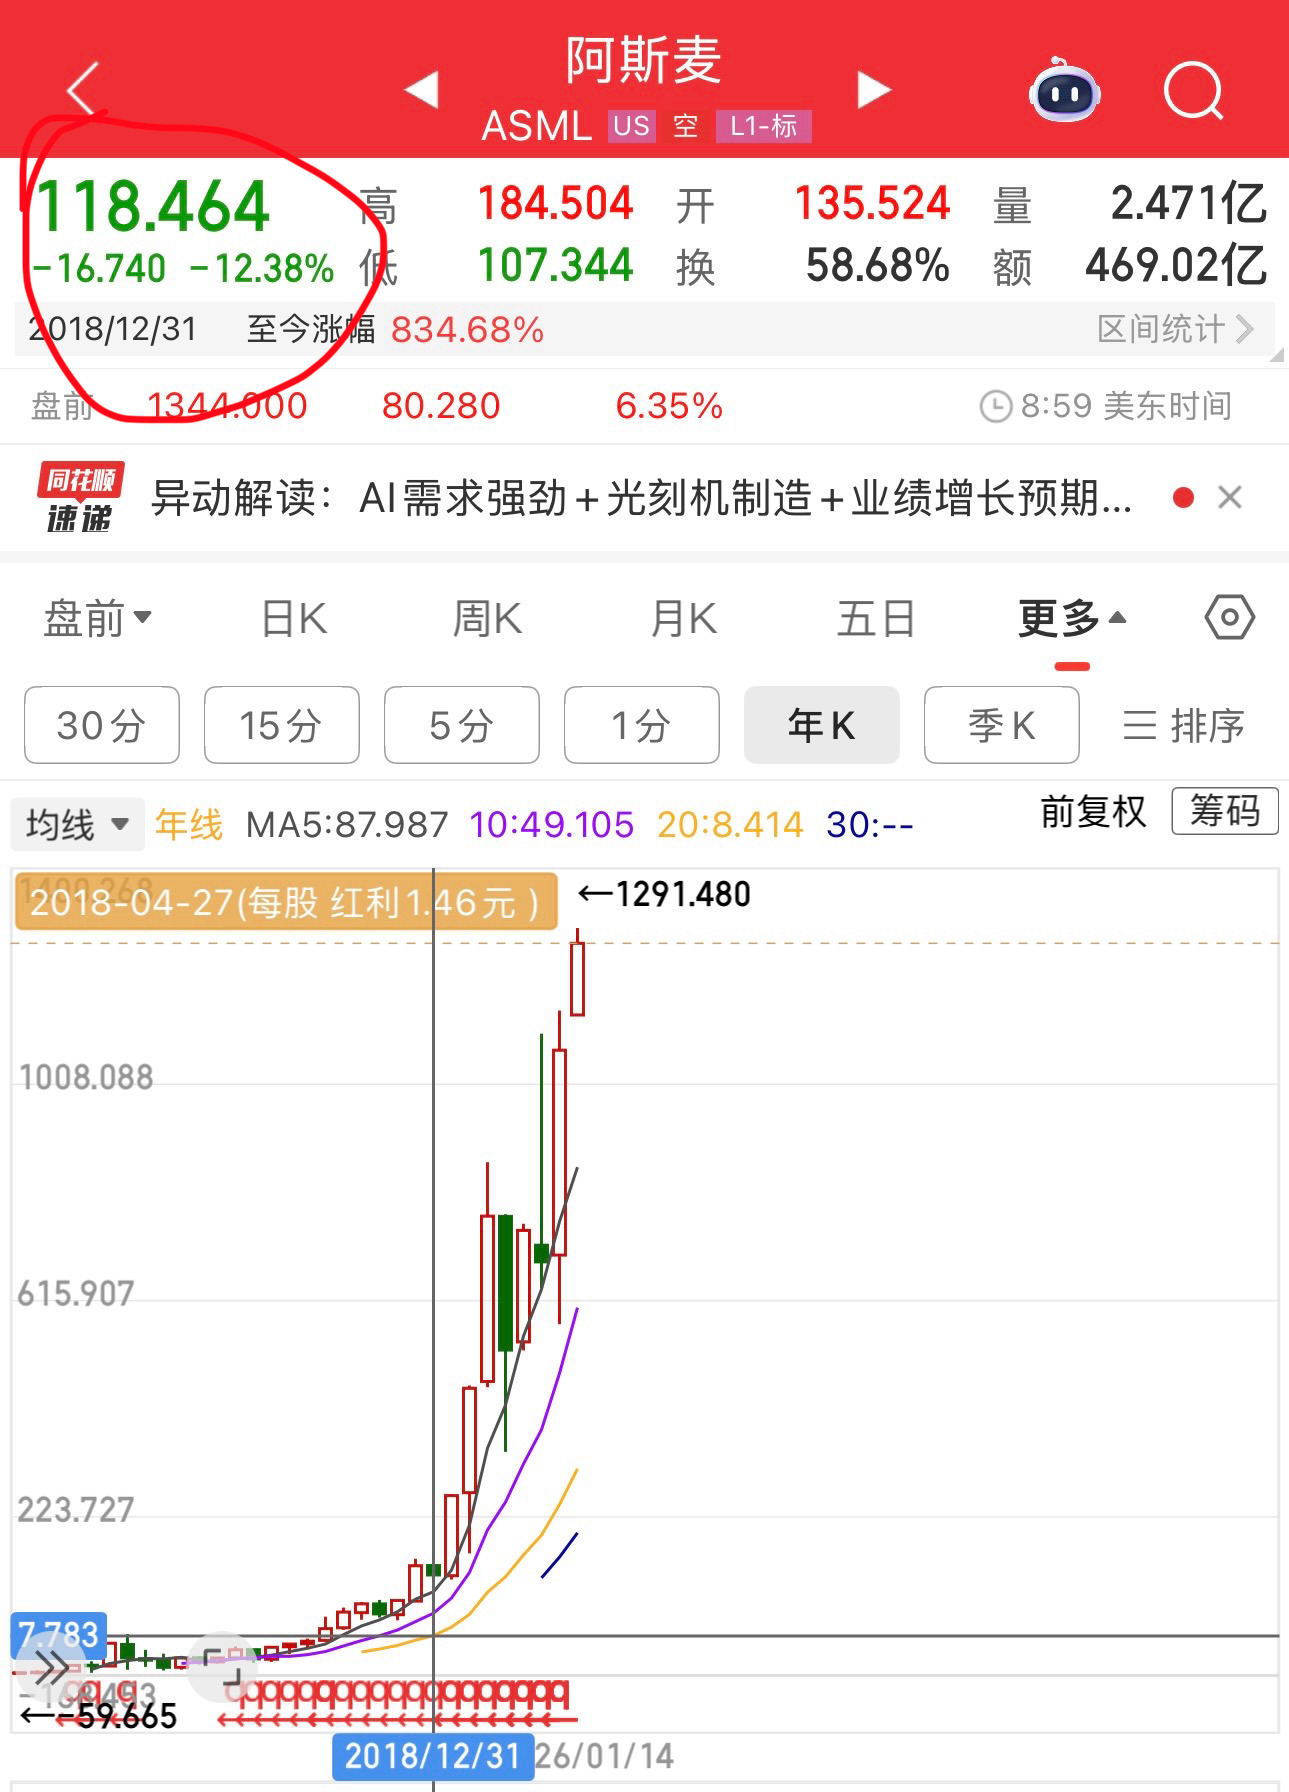Switch to next stock with right triangle
This screenshot has width=1289, height=1792.
[873, 89]
